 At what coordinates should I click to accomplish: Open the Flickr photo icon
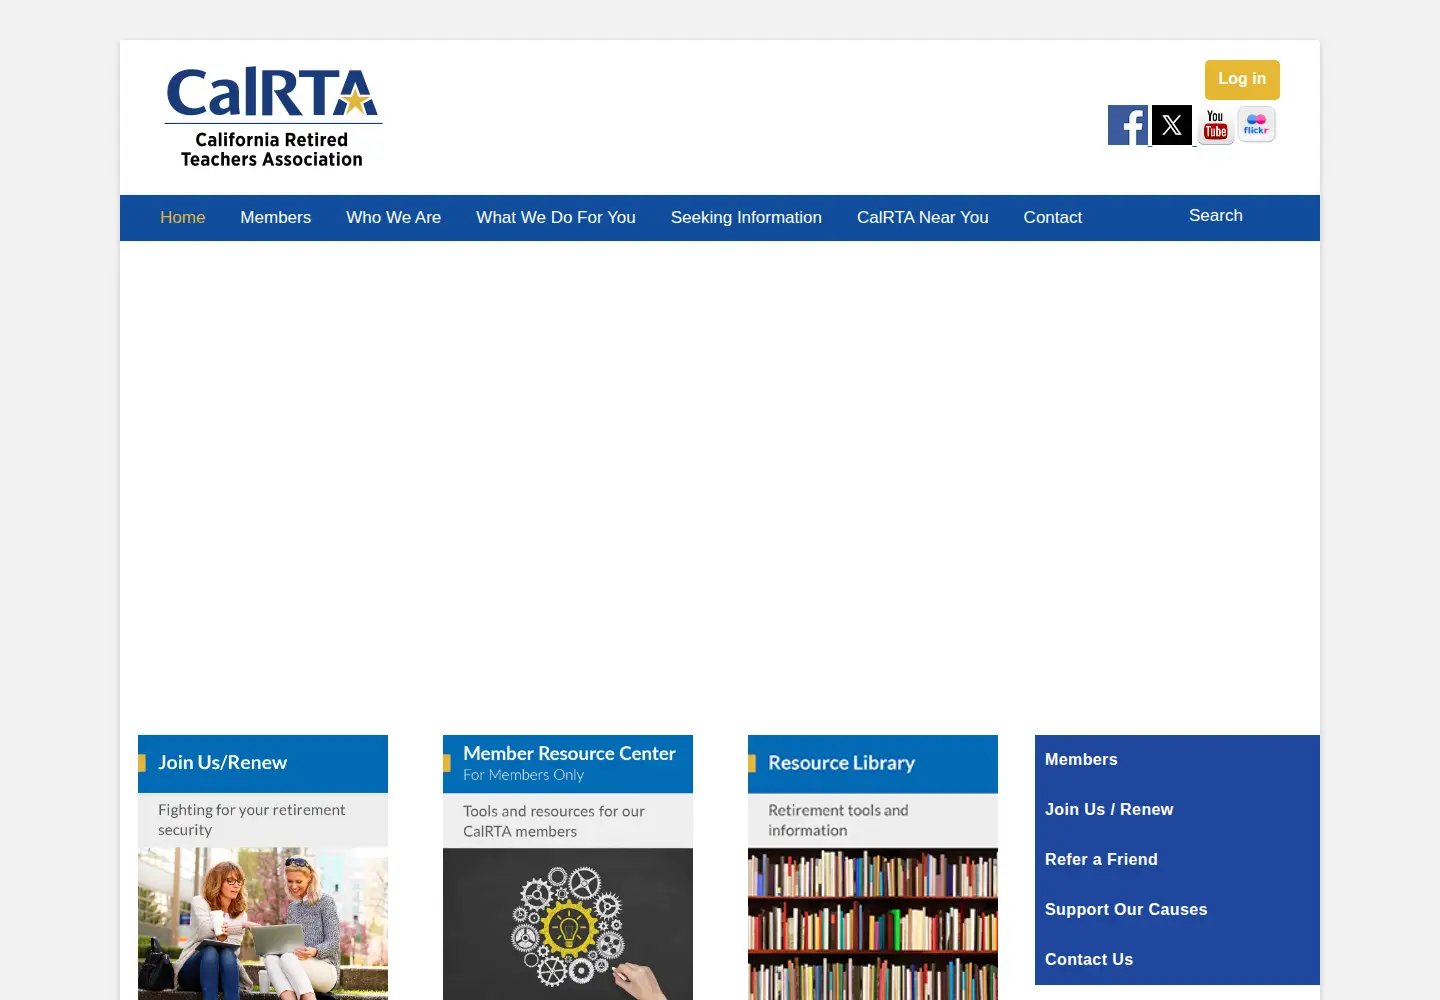[1257, 124]
